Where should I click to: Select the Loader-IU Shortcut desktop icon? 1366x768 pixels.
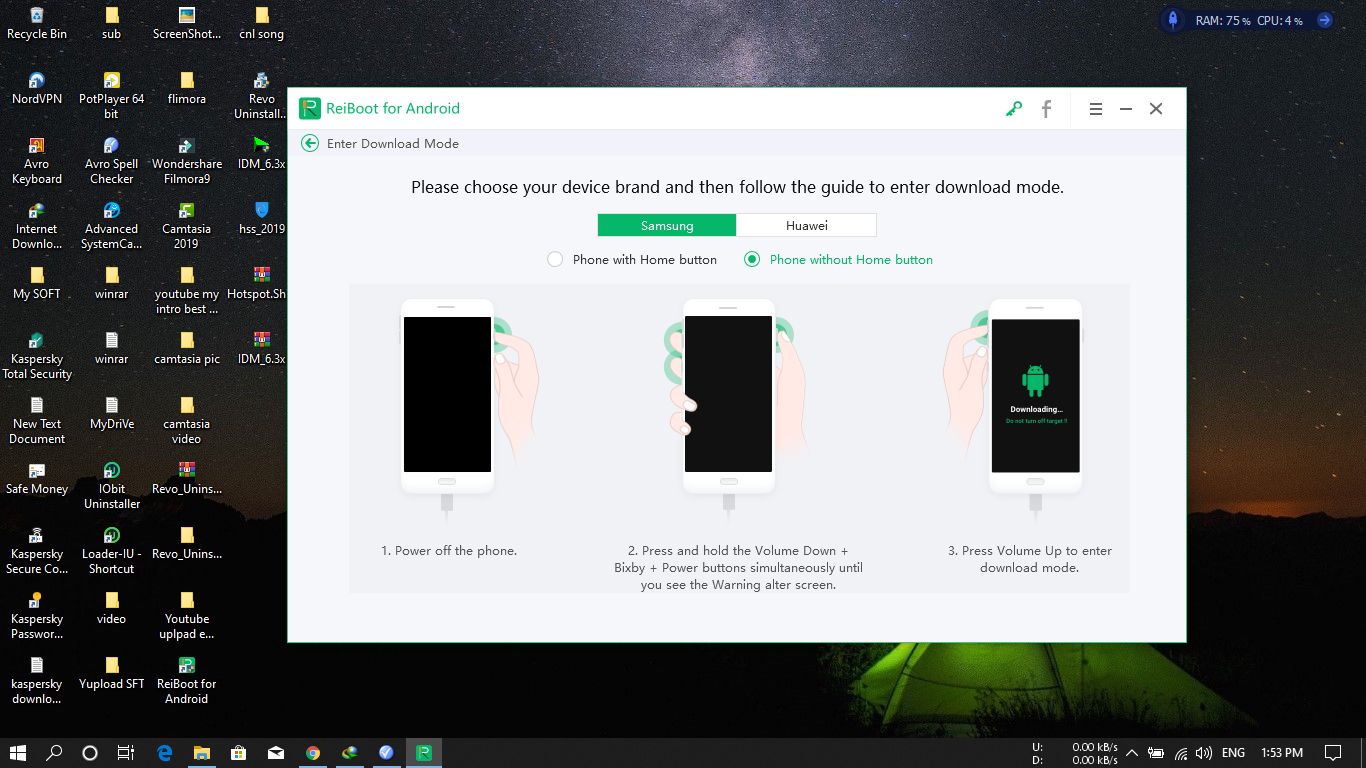coord(111,550)
